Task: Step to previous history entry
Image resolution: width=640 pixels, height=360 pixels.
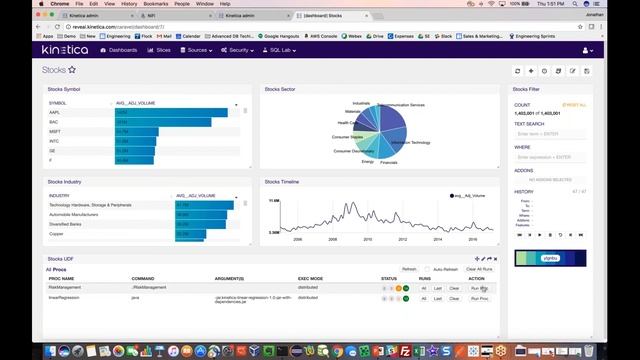Action: (530, 235)
